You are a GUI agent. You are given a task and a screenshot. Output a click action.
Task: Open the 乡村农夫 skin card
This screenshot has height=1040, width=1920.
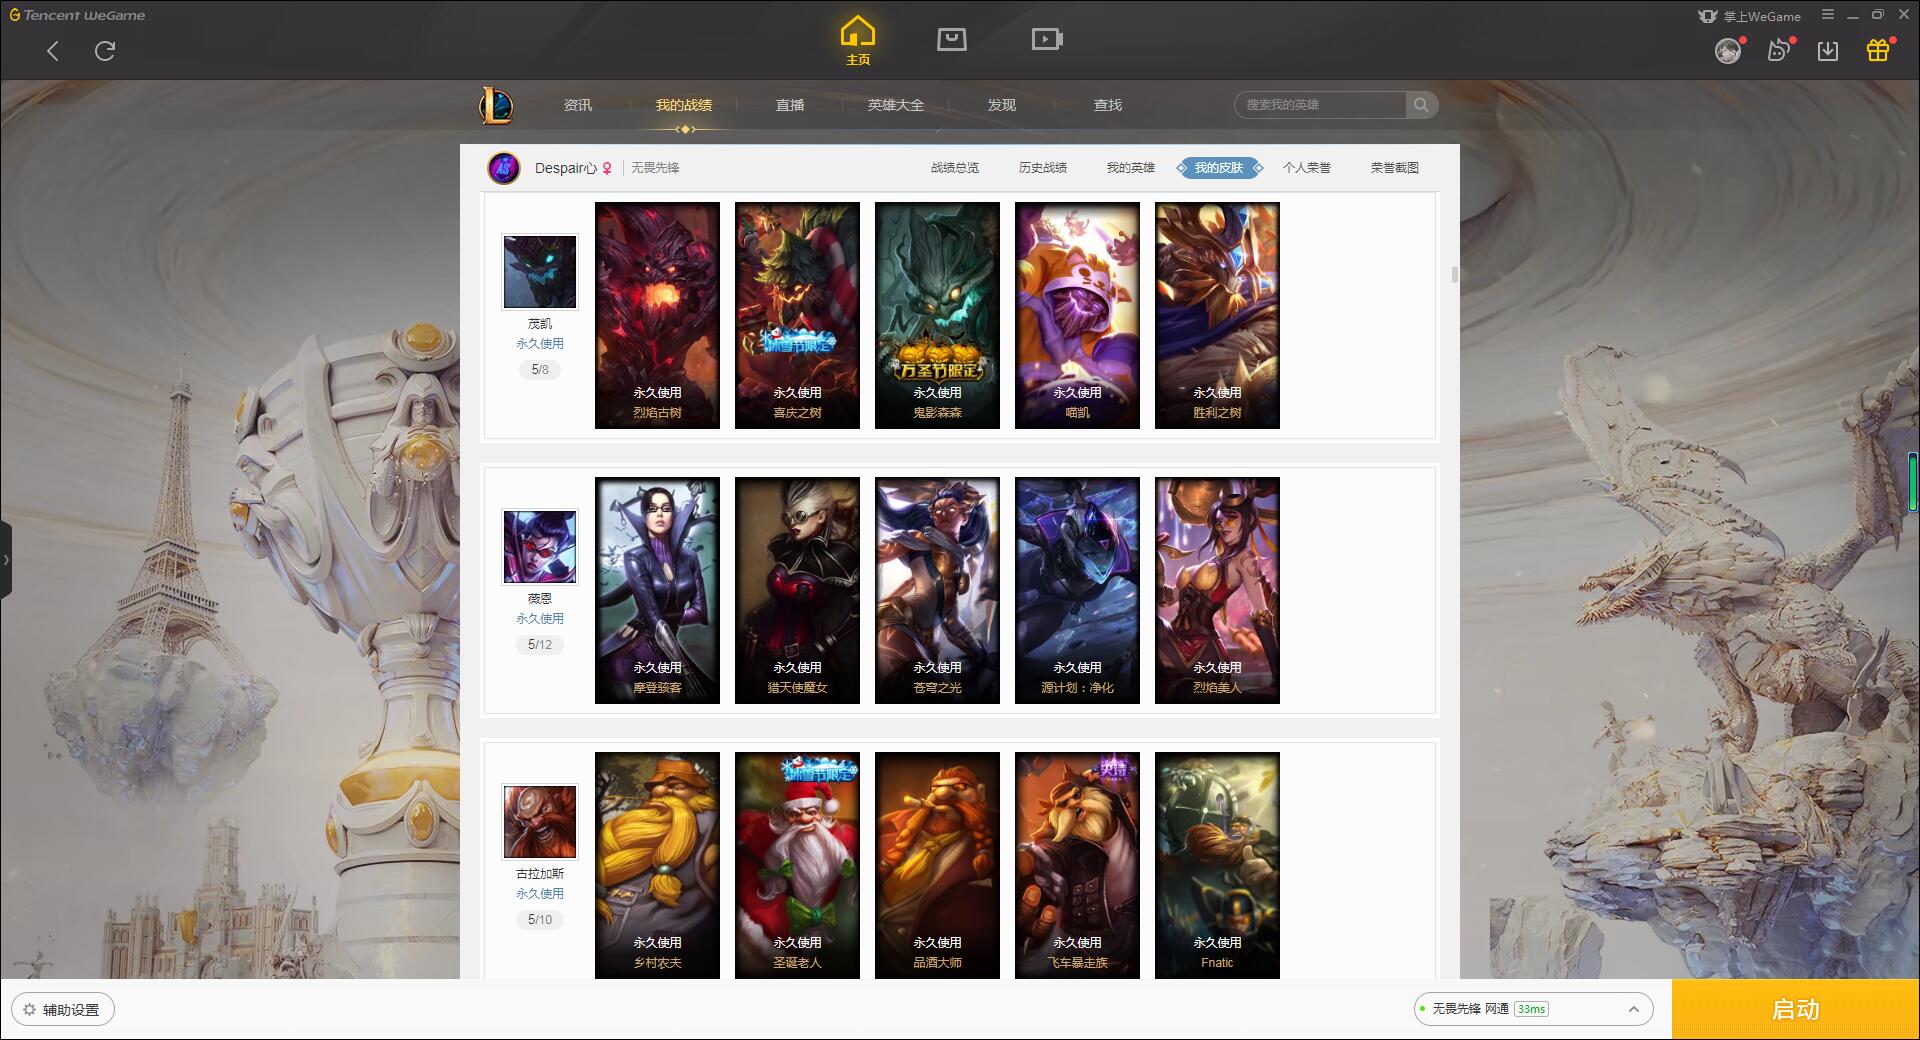coord(657,865)
